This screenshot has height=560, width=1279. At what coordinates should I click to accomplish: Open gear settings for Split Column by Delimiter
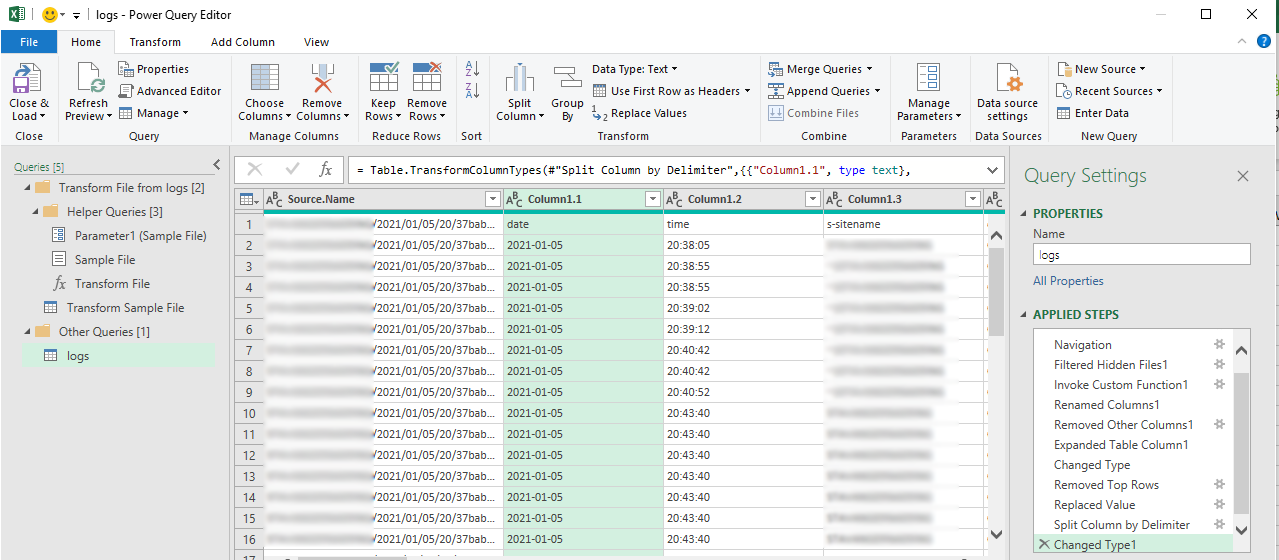pyautogui.click(x=1219, y=524)
